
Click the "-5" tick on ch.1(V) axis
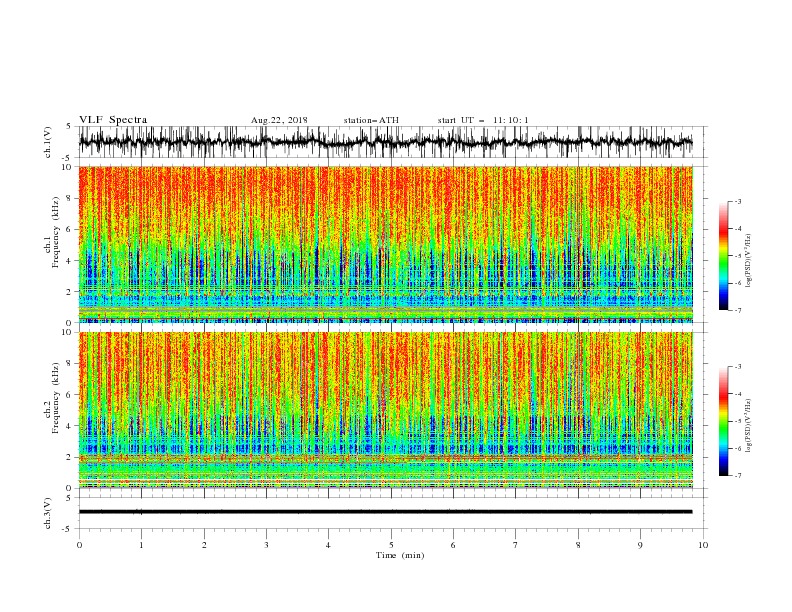click(68, 158)
